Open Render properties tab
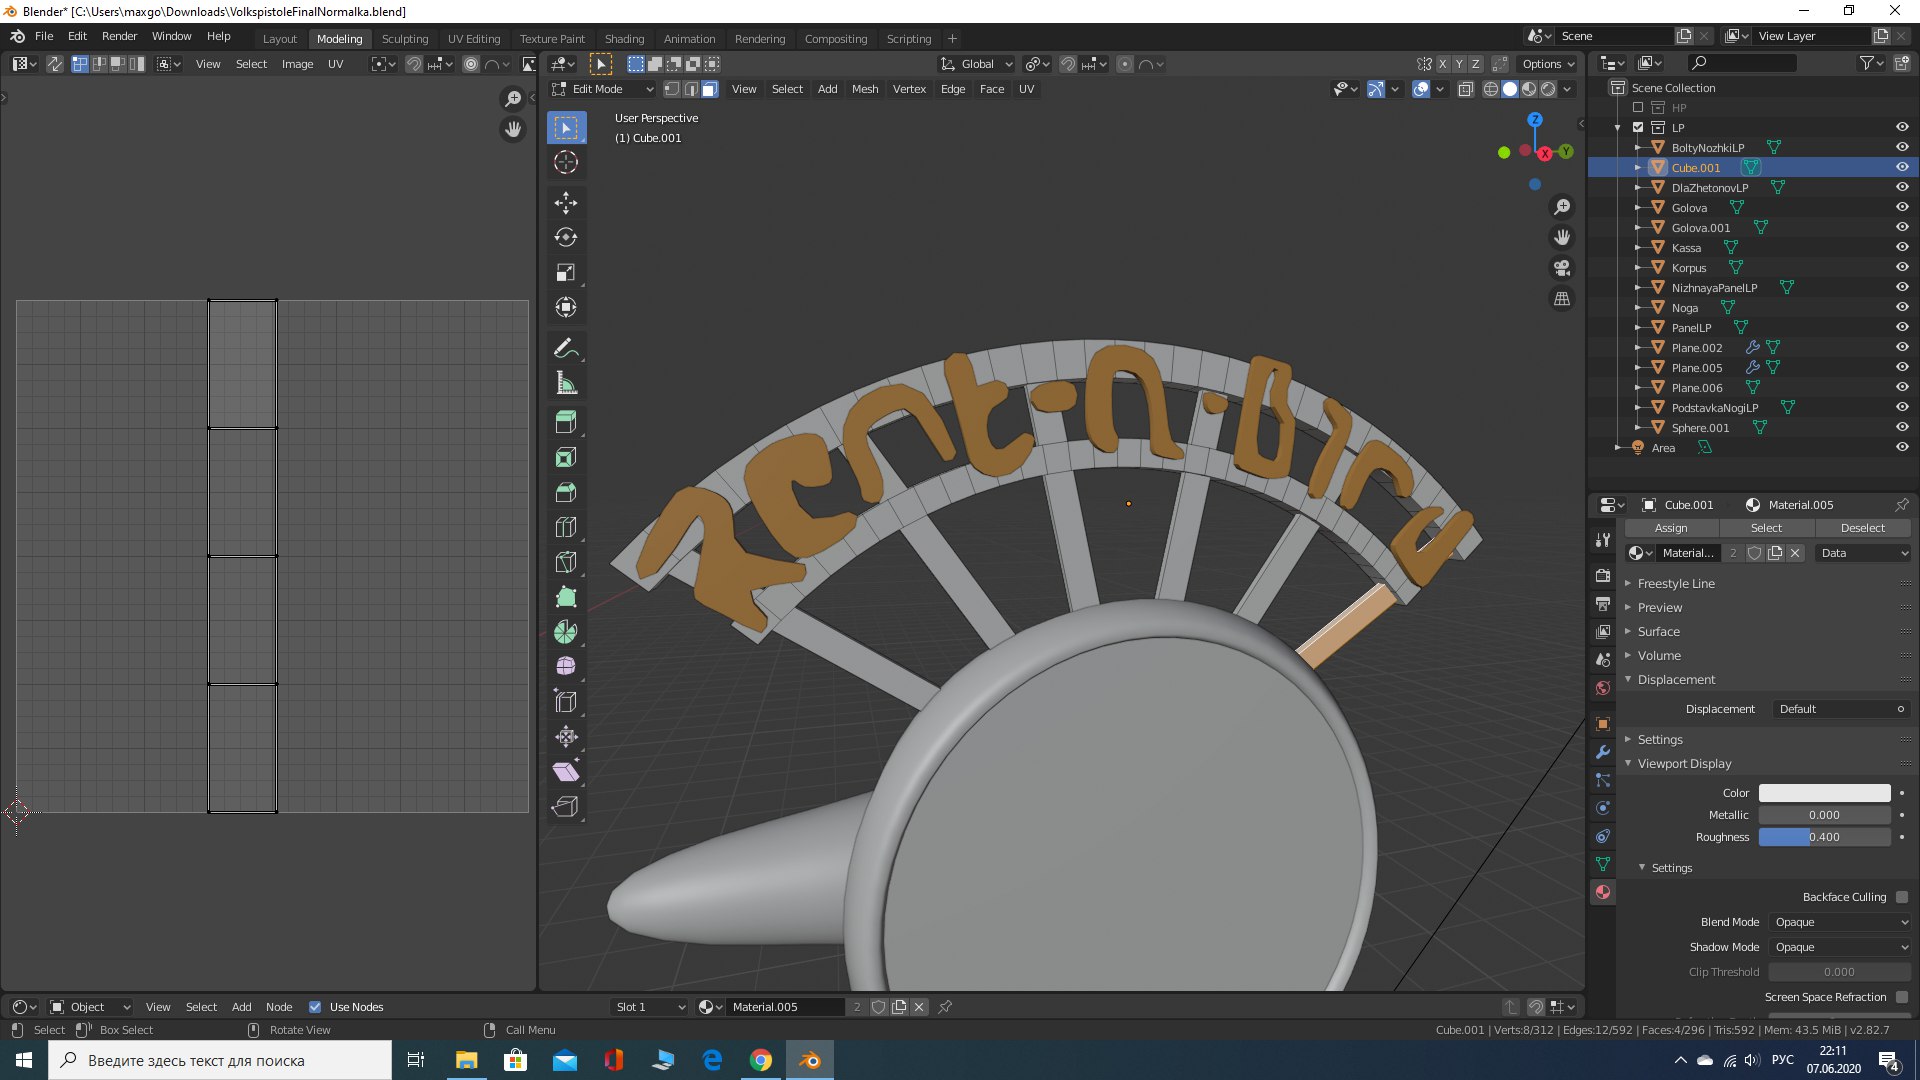1920x1080 pixels. (x=1603, y=576)
